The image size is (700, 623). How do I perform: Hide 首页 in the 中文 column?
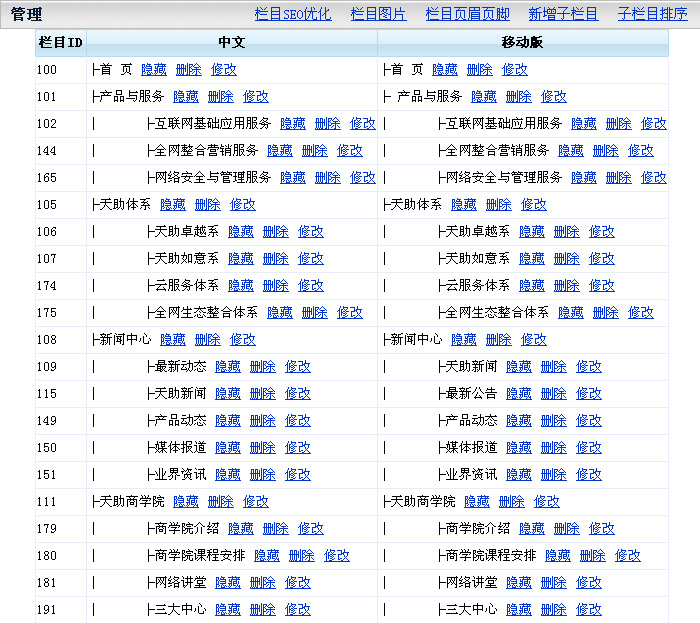tap(154, 70)
